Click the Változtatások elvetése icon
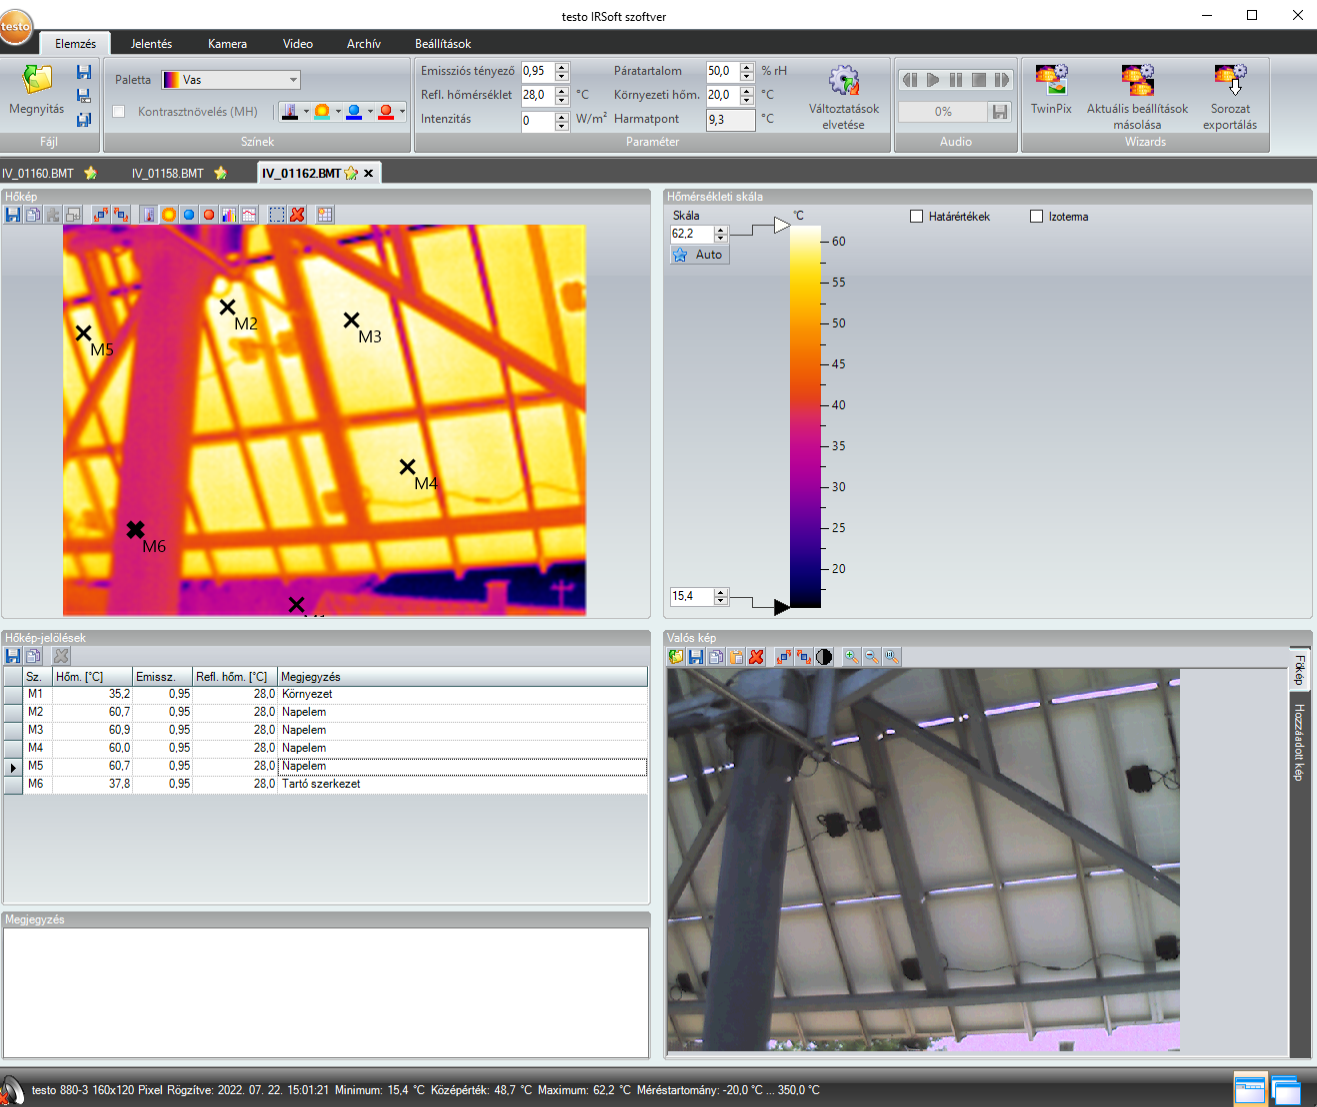 (x=844, y=81)
